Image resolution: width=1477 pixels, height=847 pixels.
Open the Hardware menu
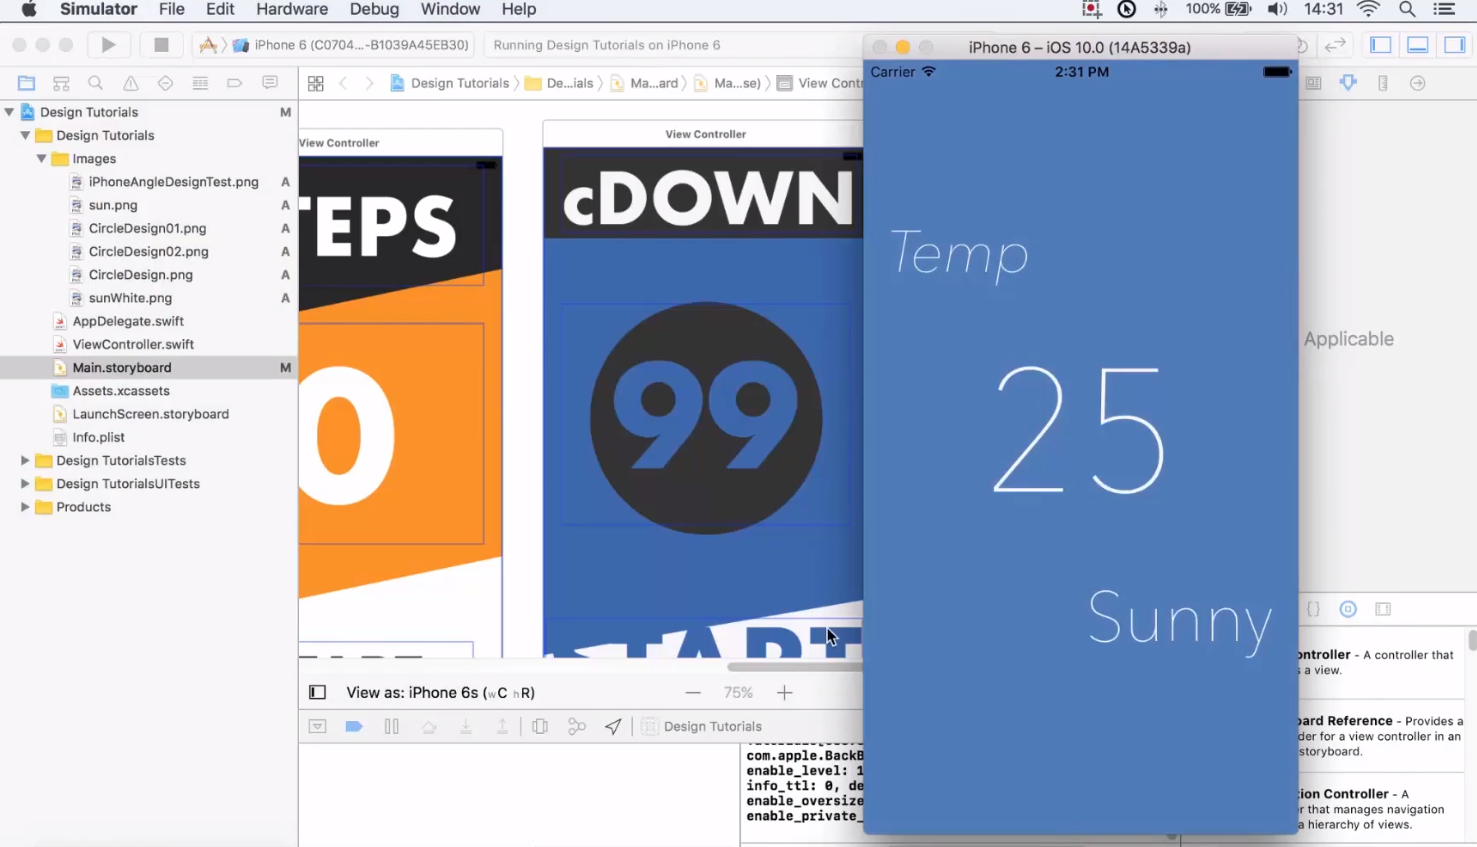tap(292, 9)
